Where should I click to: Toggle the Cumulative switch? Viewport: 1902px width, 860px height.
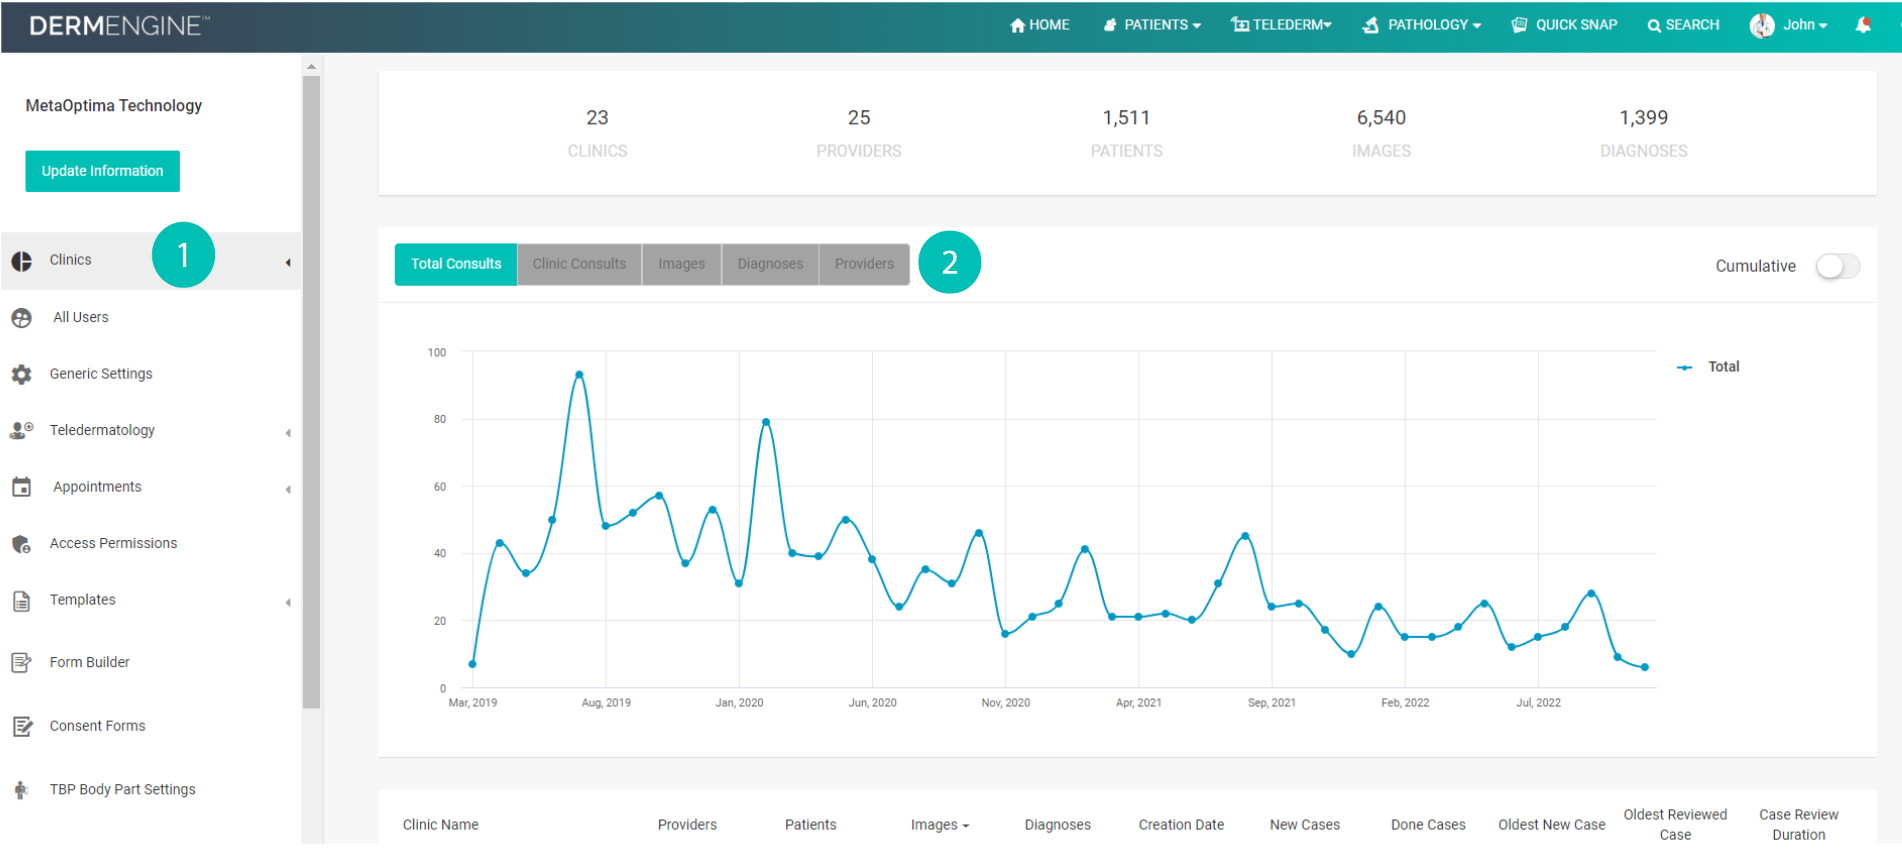(x=1838, y=266)
